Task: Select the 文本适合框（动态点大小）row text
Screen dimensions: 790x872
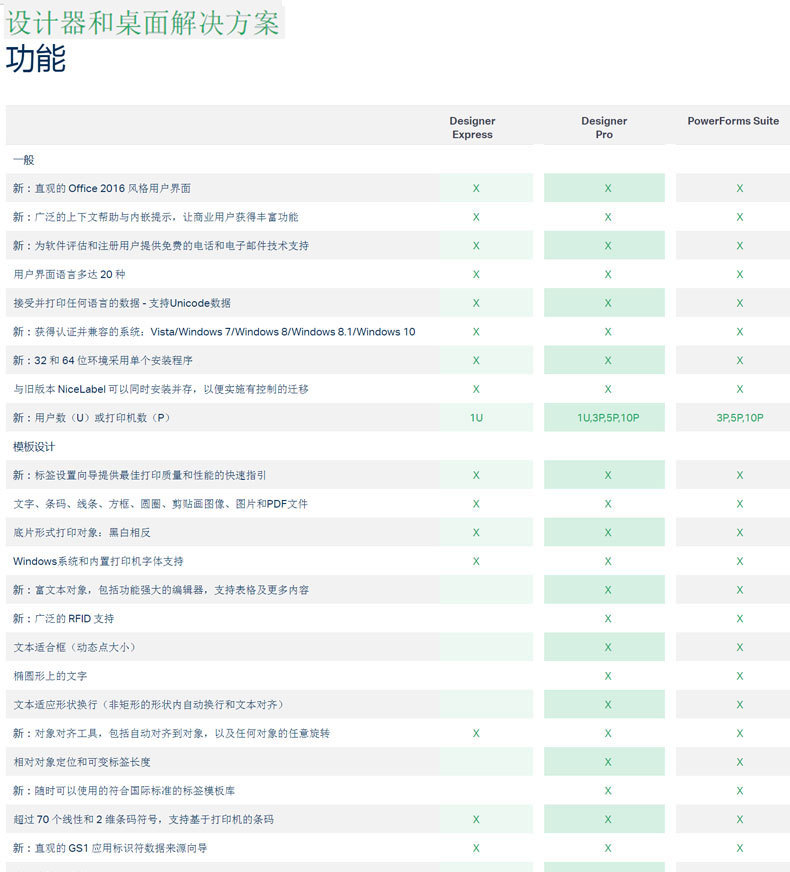Action: (74, 647)
